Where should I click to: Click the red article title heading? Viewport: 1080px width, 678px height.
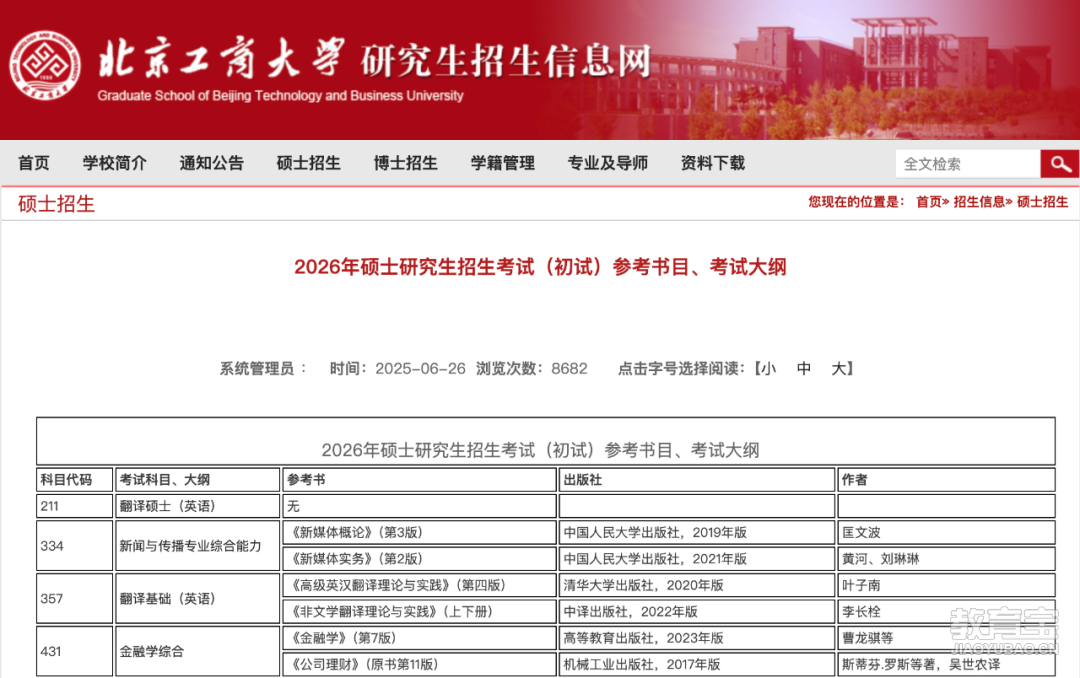(x=540, y=267)
